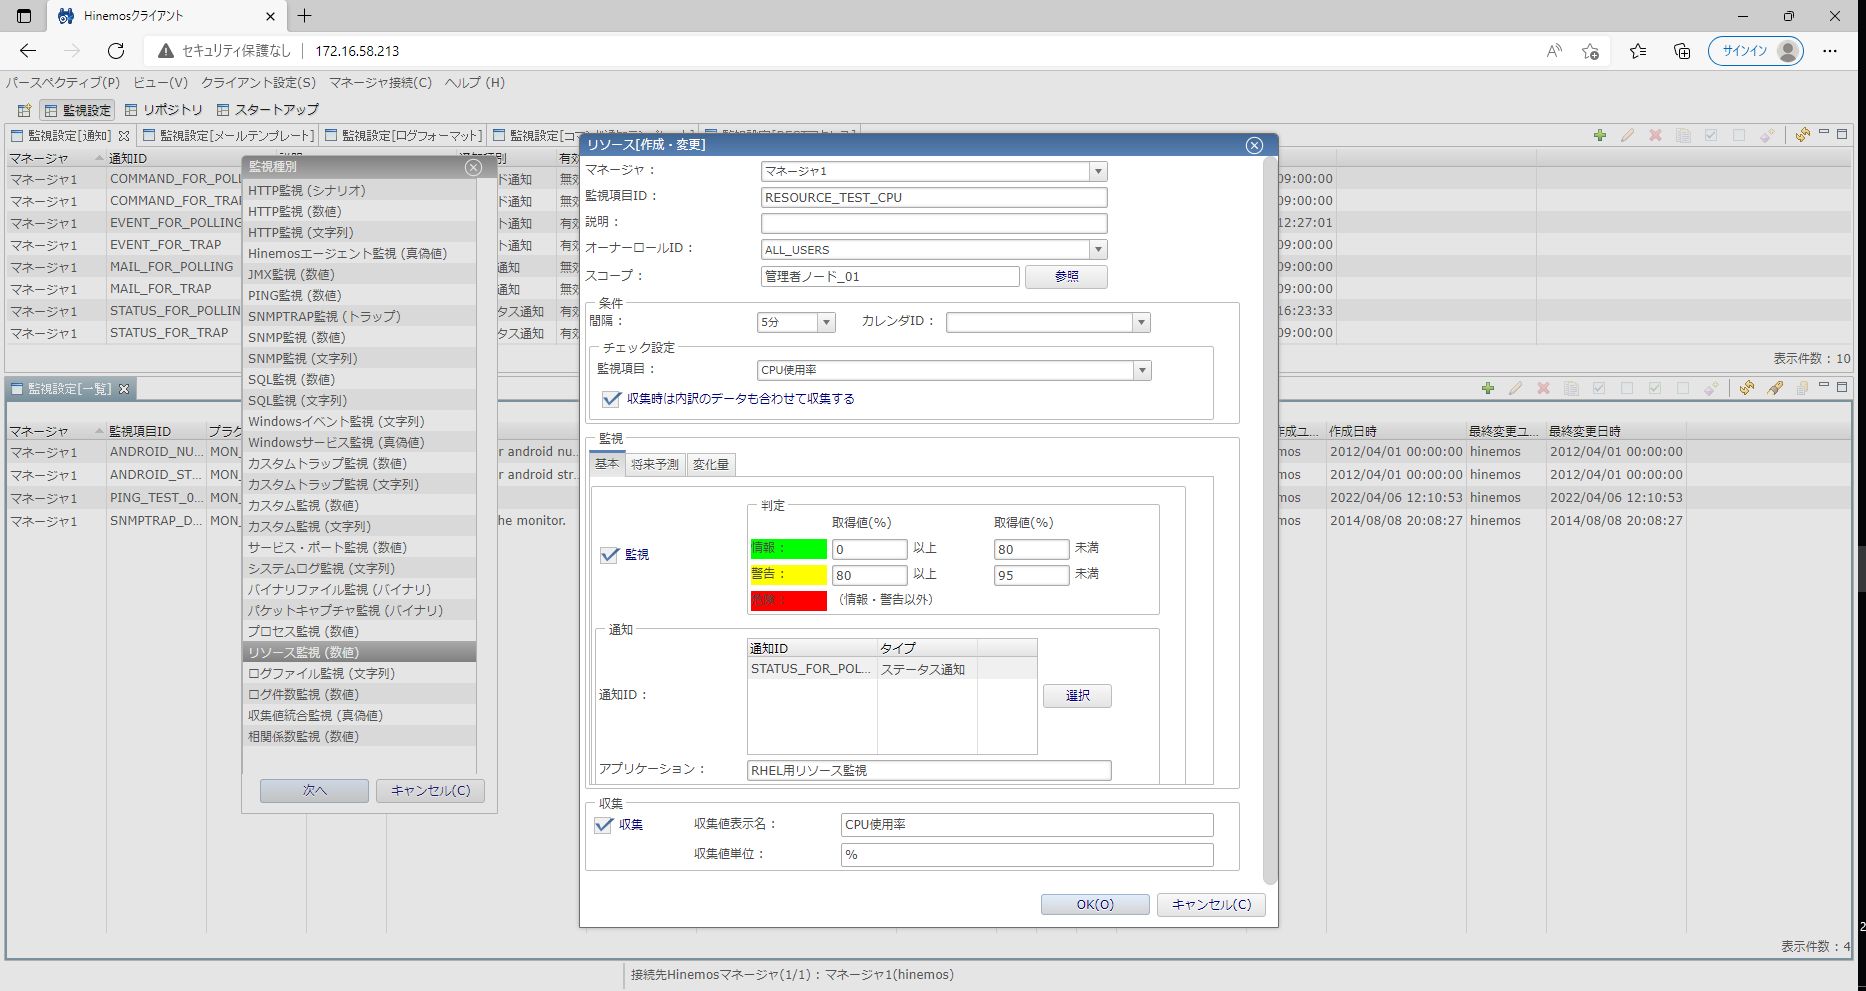
Task: Click the open perspective icon
Action: (x=24, y=110)
